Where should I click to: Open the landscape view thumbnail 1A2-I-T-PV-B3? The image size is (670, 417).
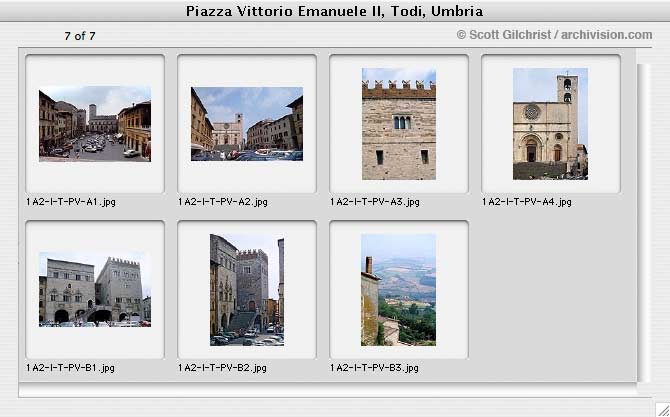coord(399,290)
